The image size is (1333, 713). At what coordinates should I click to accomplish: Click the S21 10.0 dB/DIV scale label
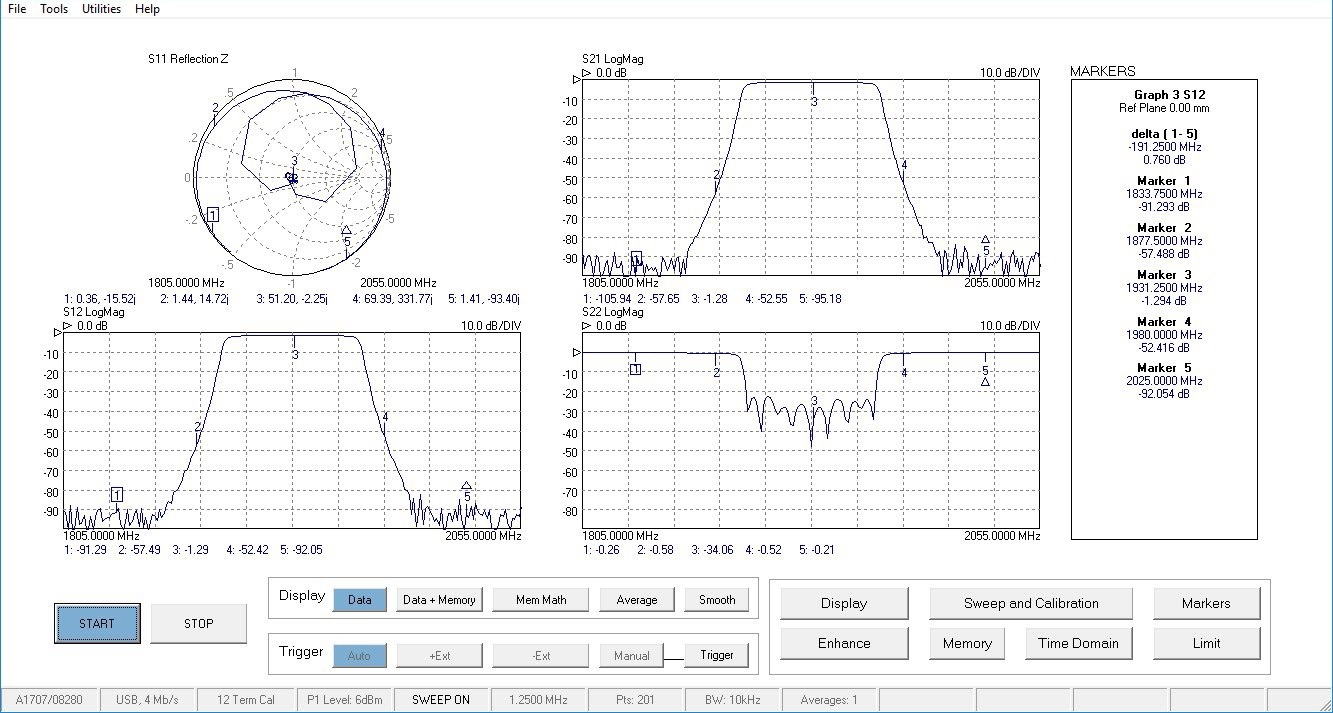click(x=1010, y=73)
